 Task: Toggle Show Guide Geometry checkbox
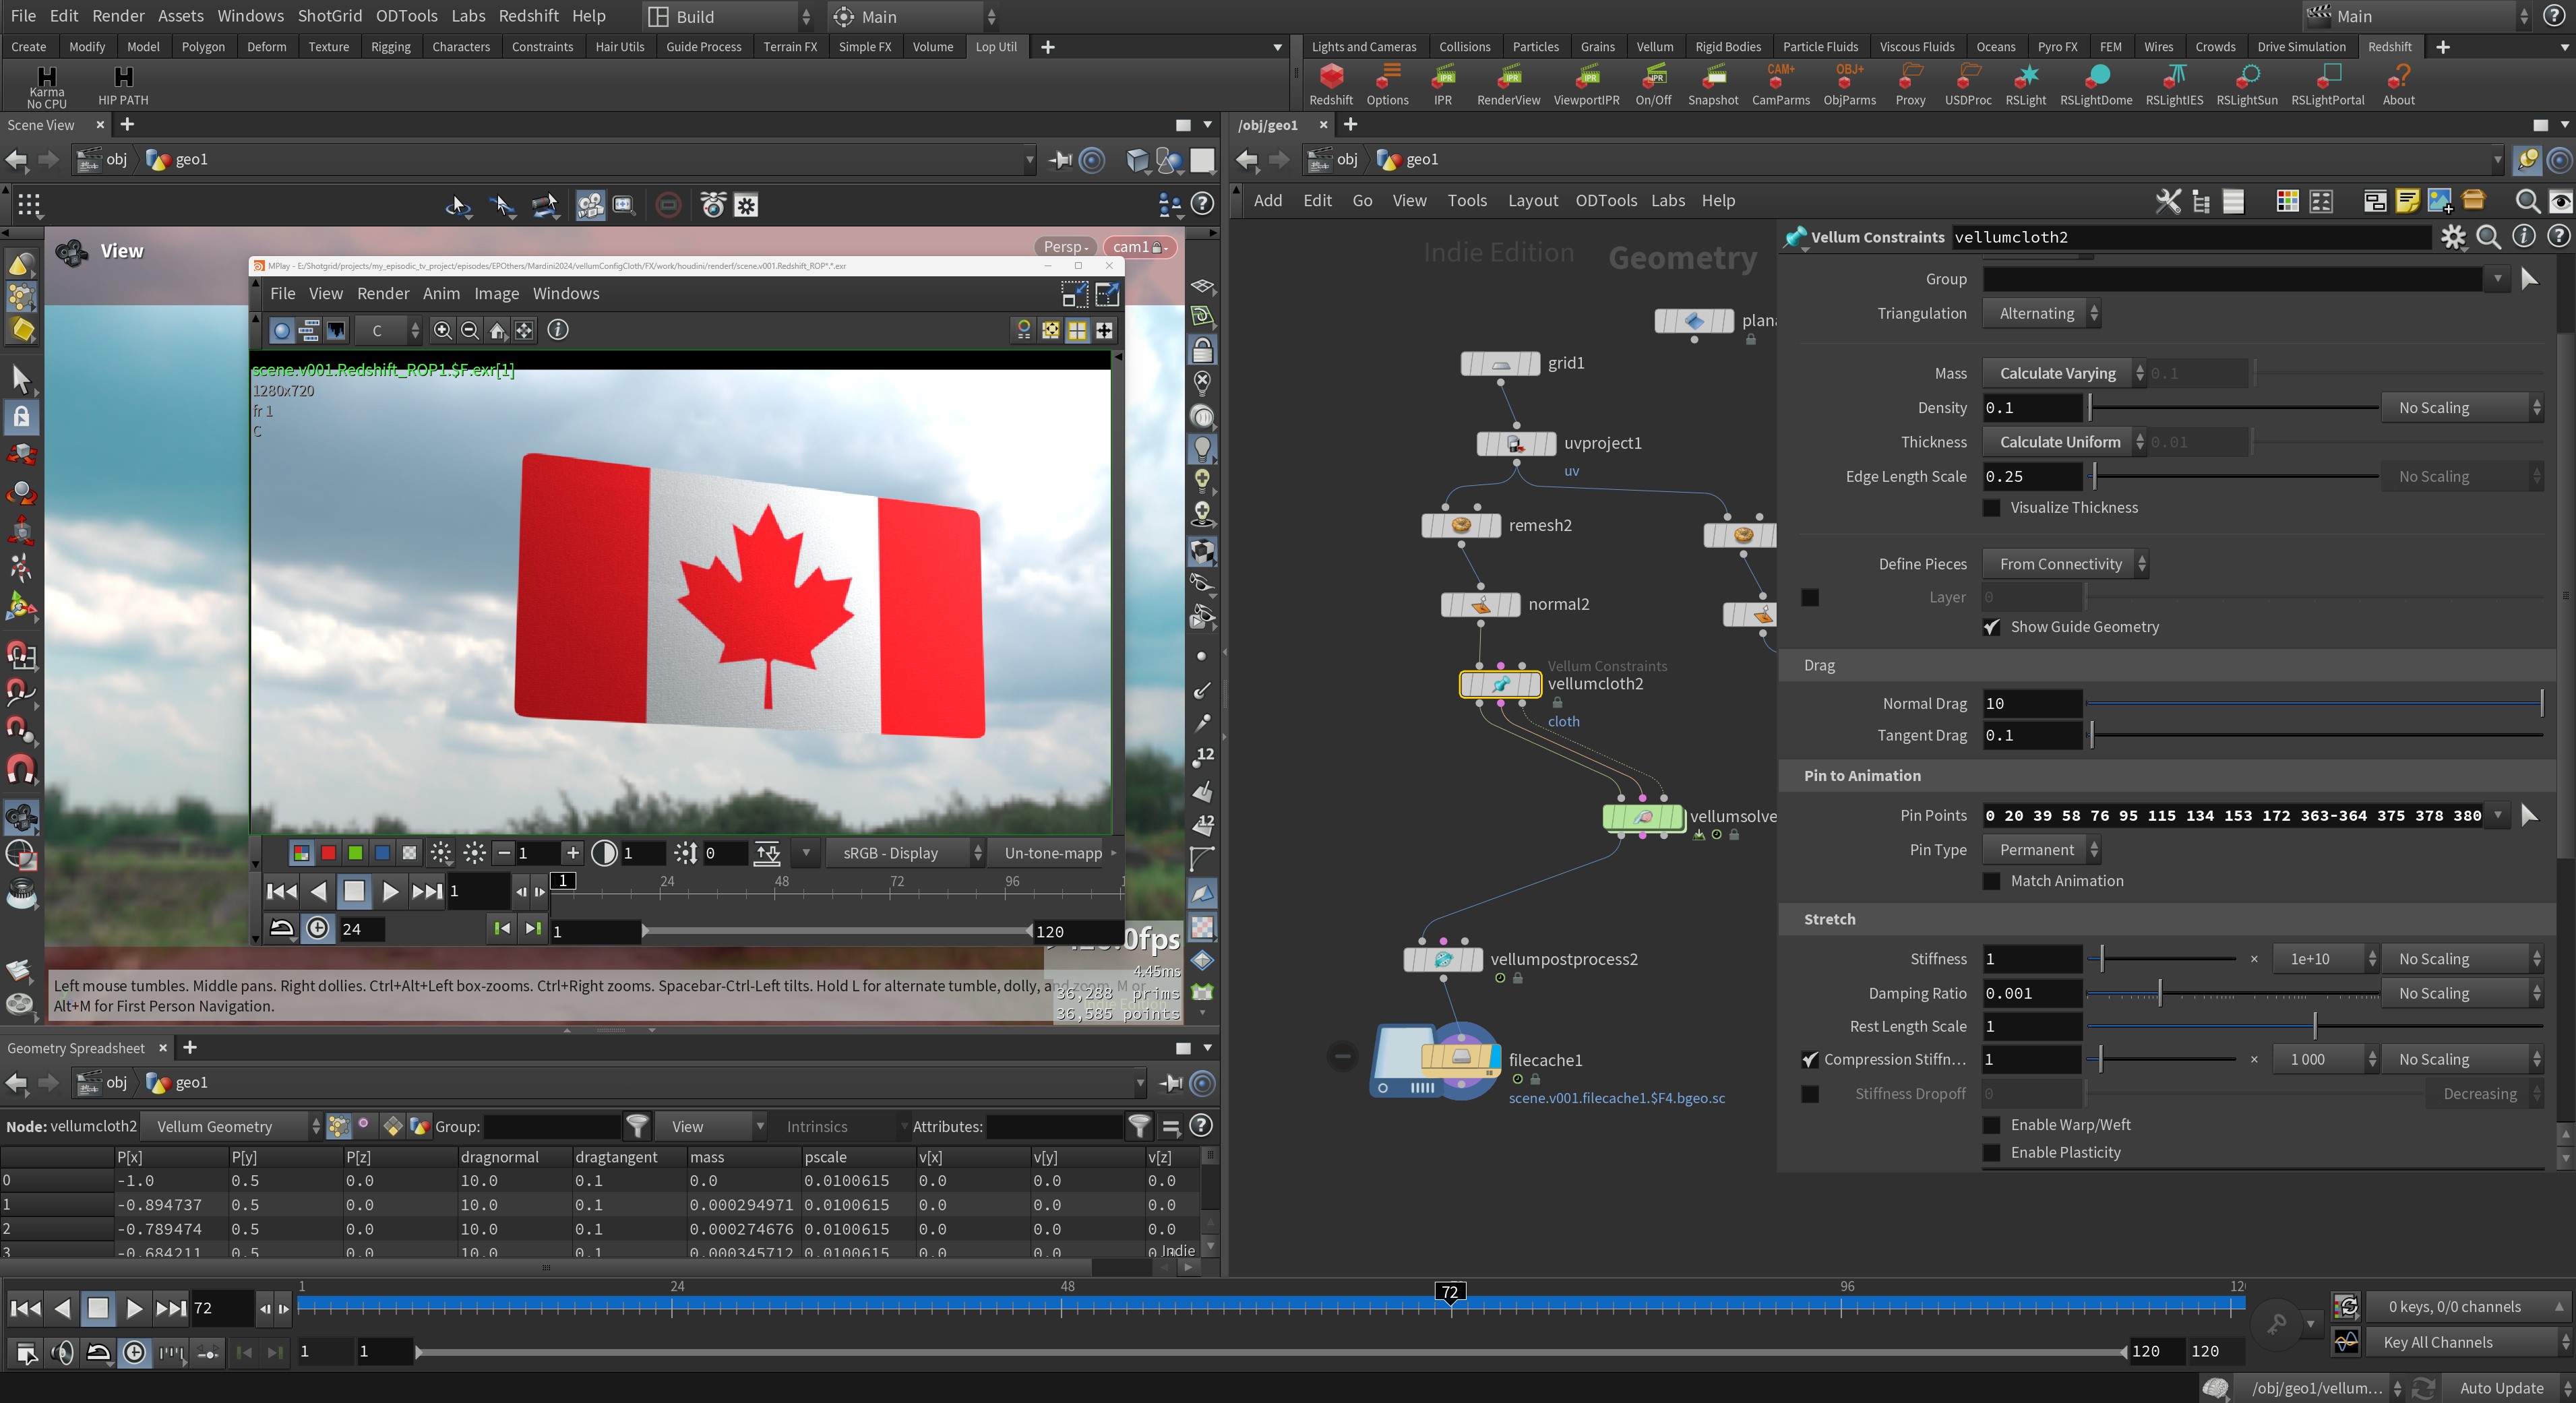tap(1991, 627)
